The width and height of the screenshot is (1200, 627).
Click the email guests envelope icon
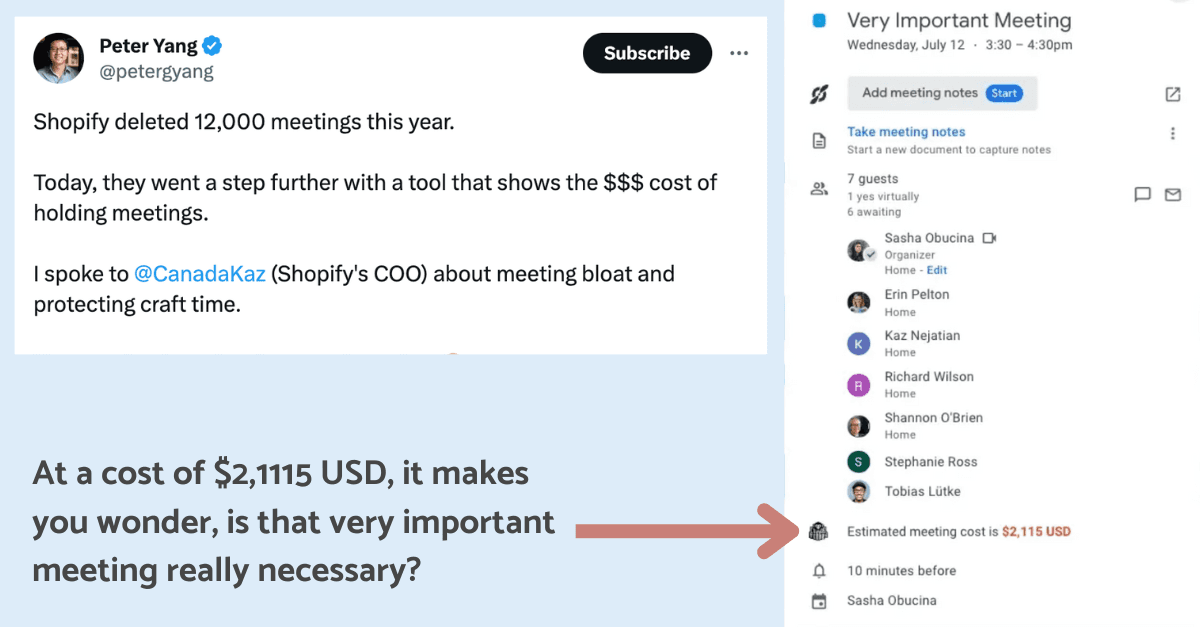coord(1173,195)
